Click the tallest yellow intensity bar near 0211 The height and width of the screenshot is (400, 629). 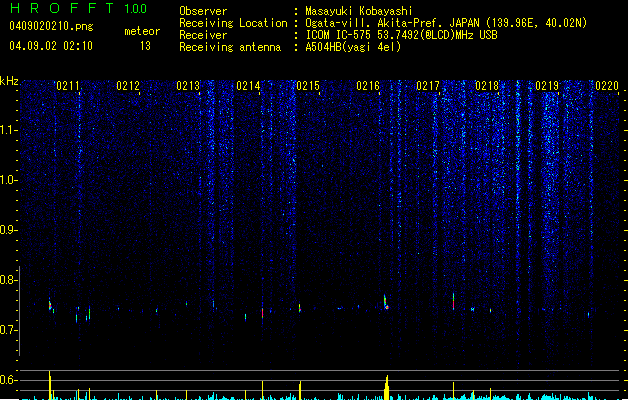pyautogui.click(x=50, y=385)
